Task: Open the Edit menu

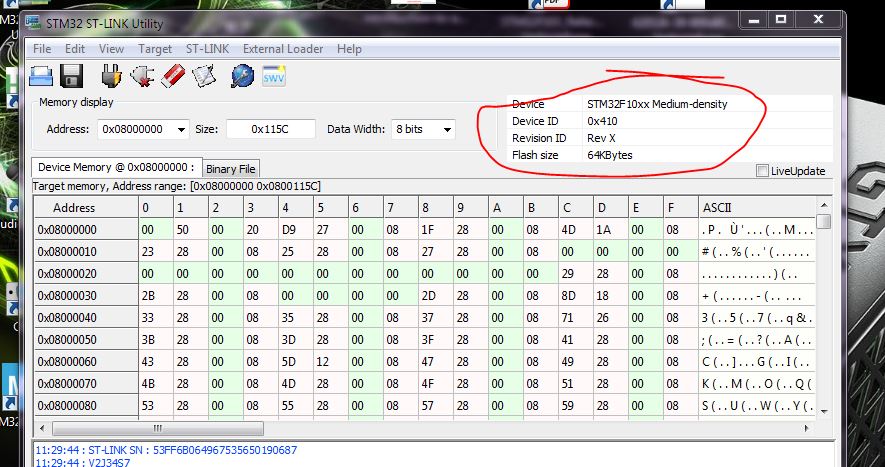Action: [75, 49]
